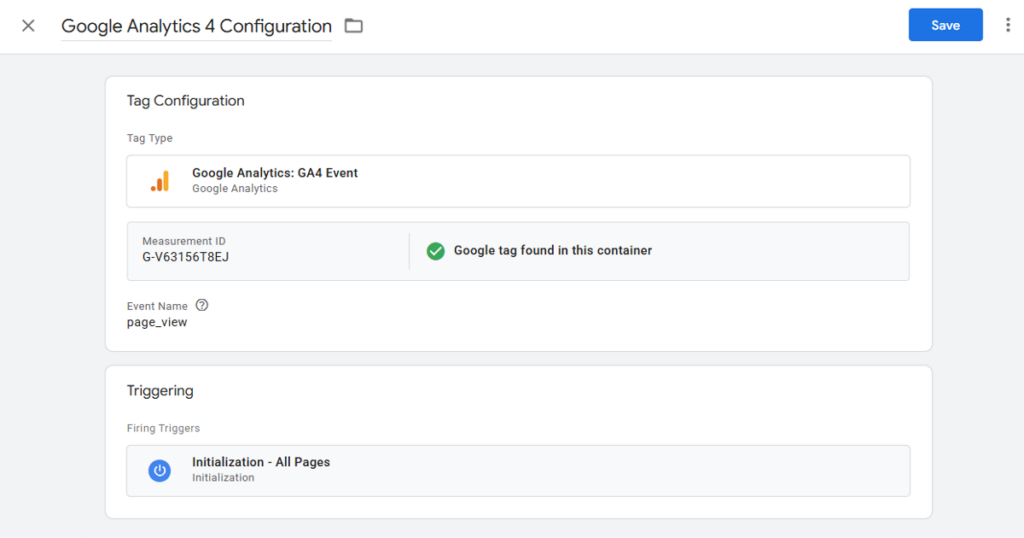Click the Measurement ID label
1024x538 pixels.
(x=183, y=241)
